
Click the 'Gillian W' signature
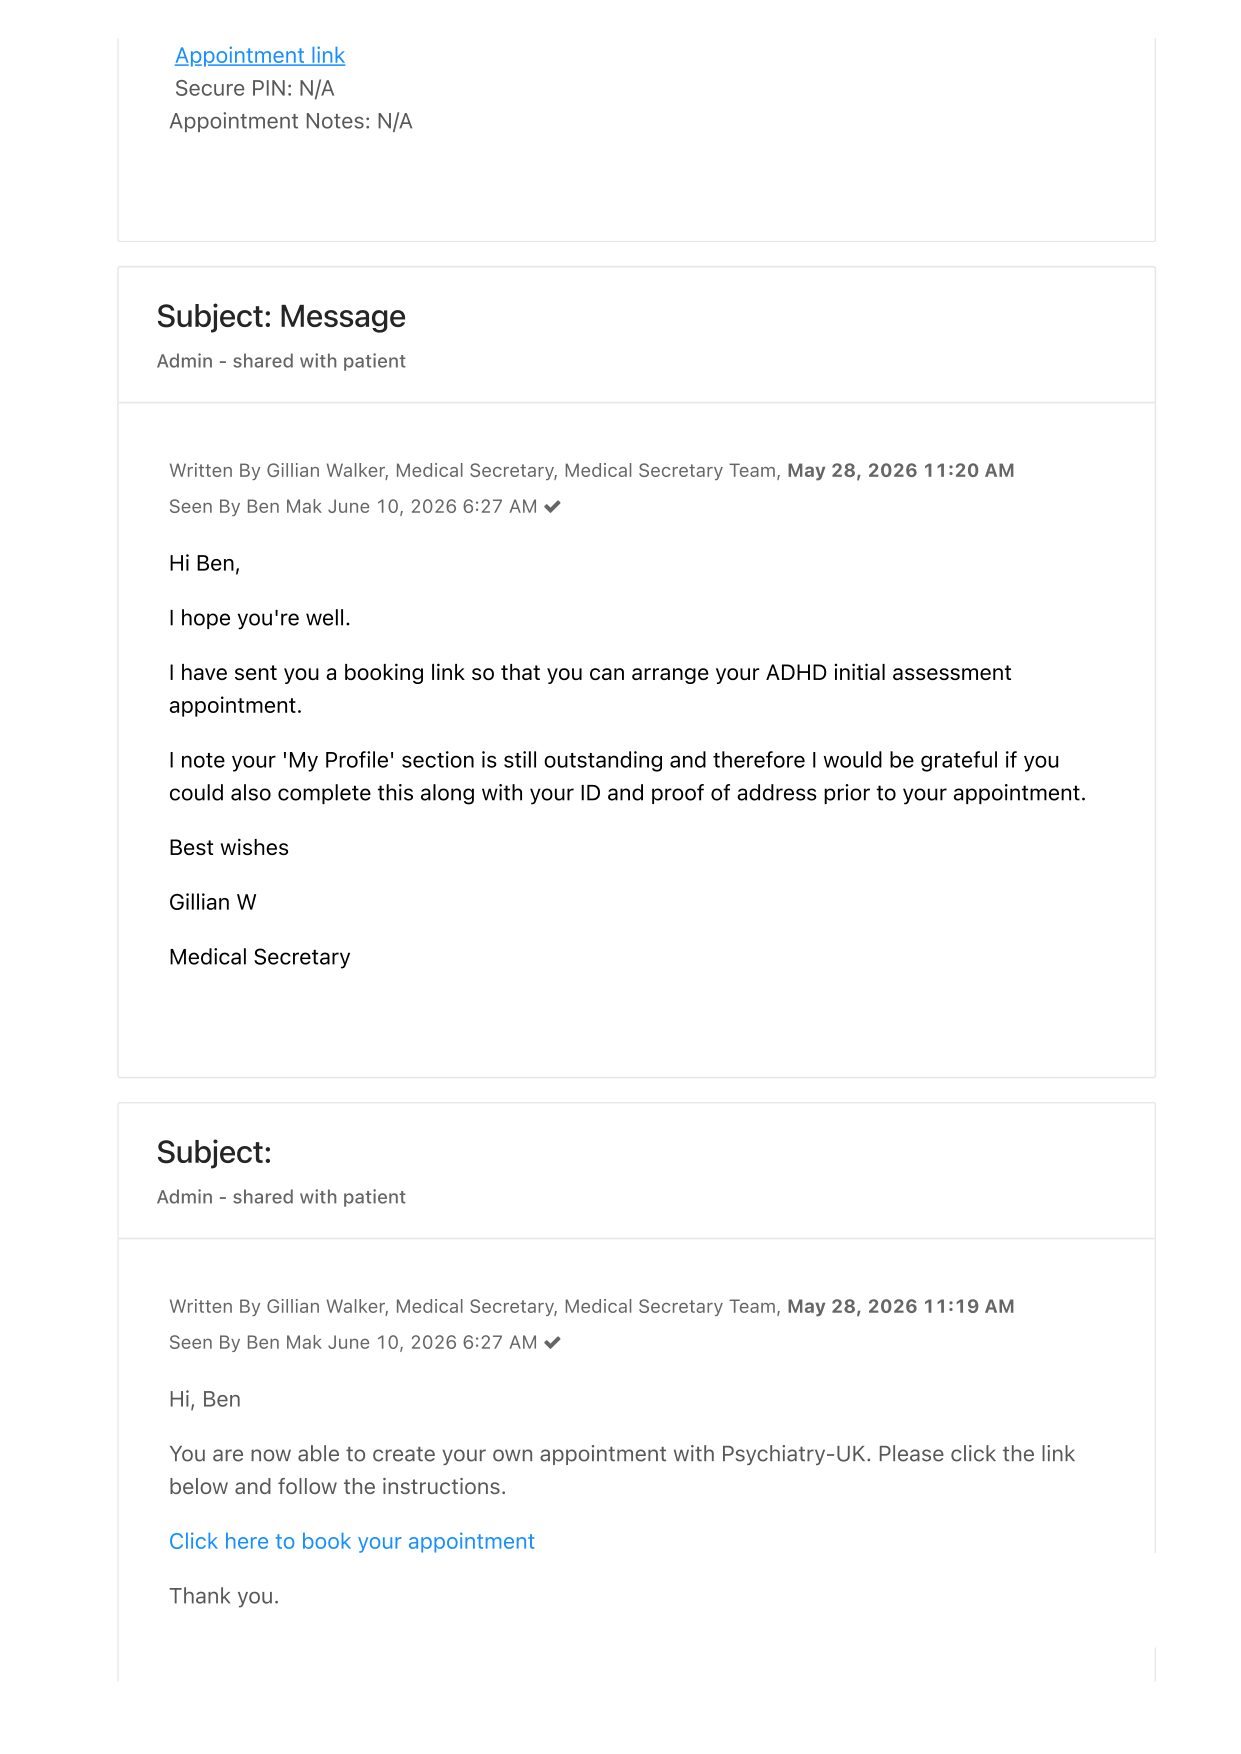(x=213, y=902)
